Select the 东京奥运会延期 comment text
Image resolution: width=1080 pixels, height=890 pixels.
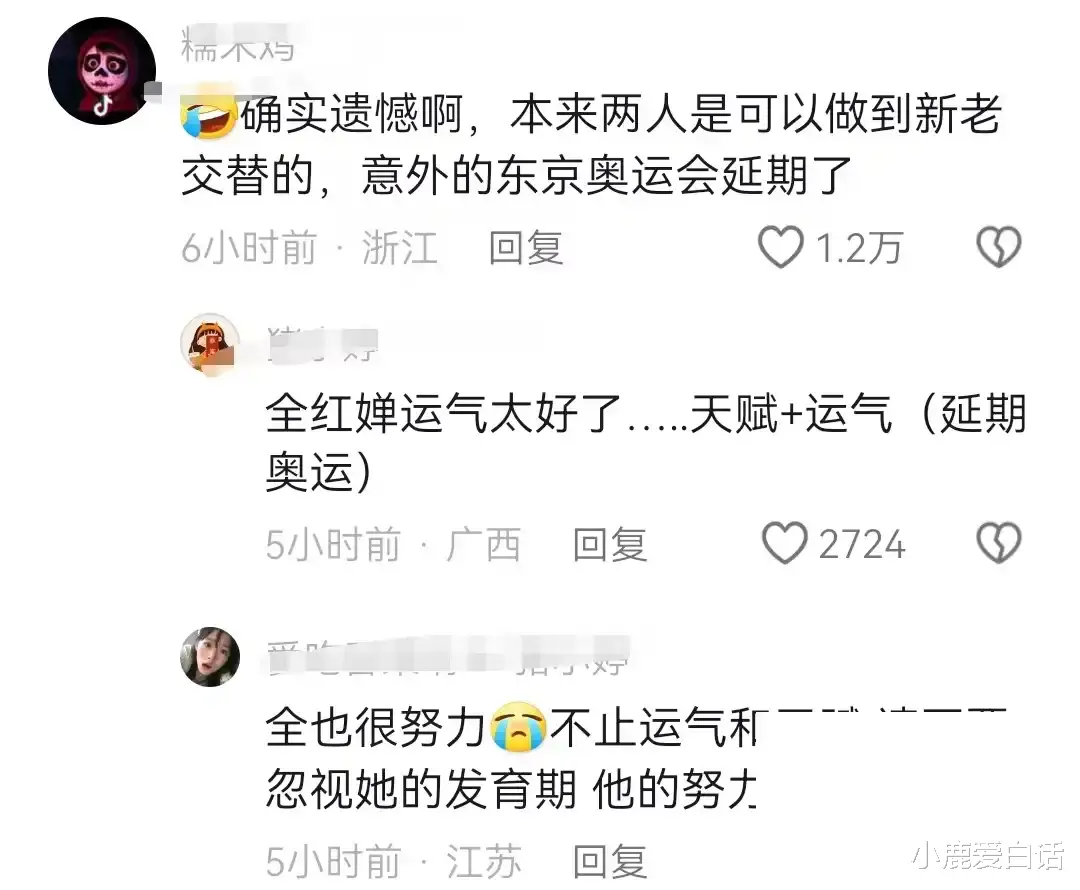(591, 145)
